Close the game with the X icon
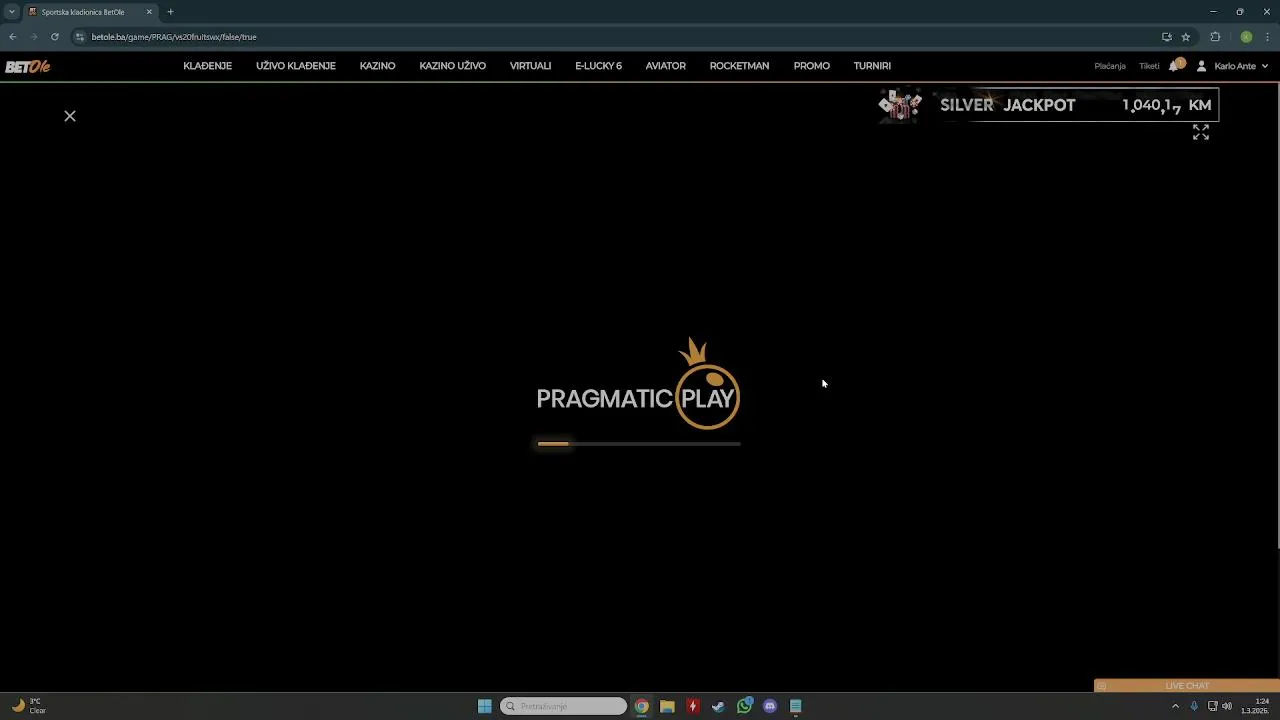The height and width of the screenshot is (720, 1280). tap(70, 116)
